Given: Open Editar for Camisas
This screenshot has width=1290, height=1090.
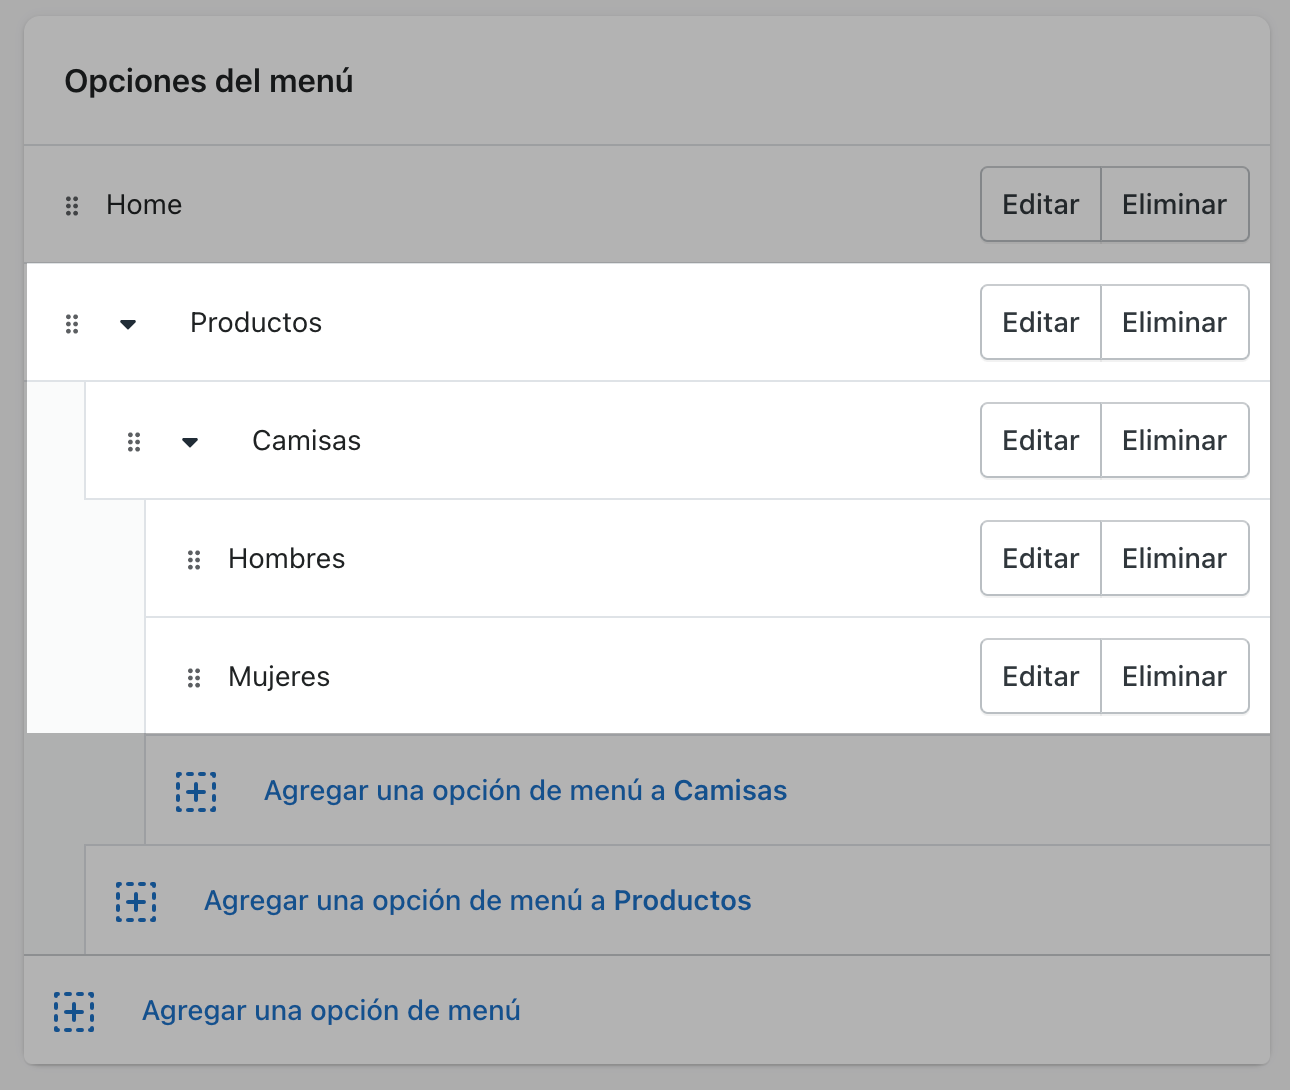Looking at the screenshot, I should coord(1041,440).
